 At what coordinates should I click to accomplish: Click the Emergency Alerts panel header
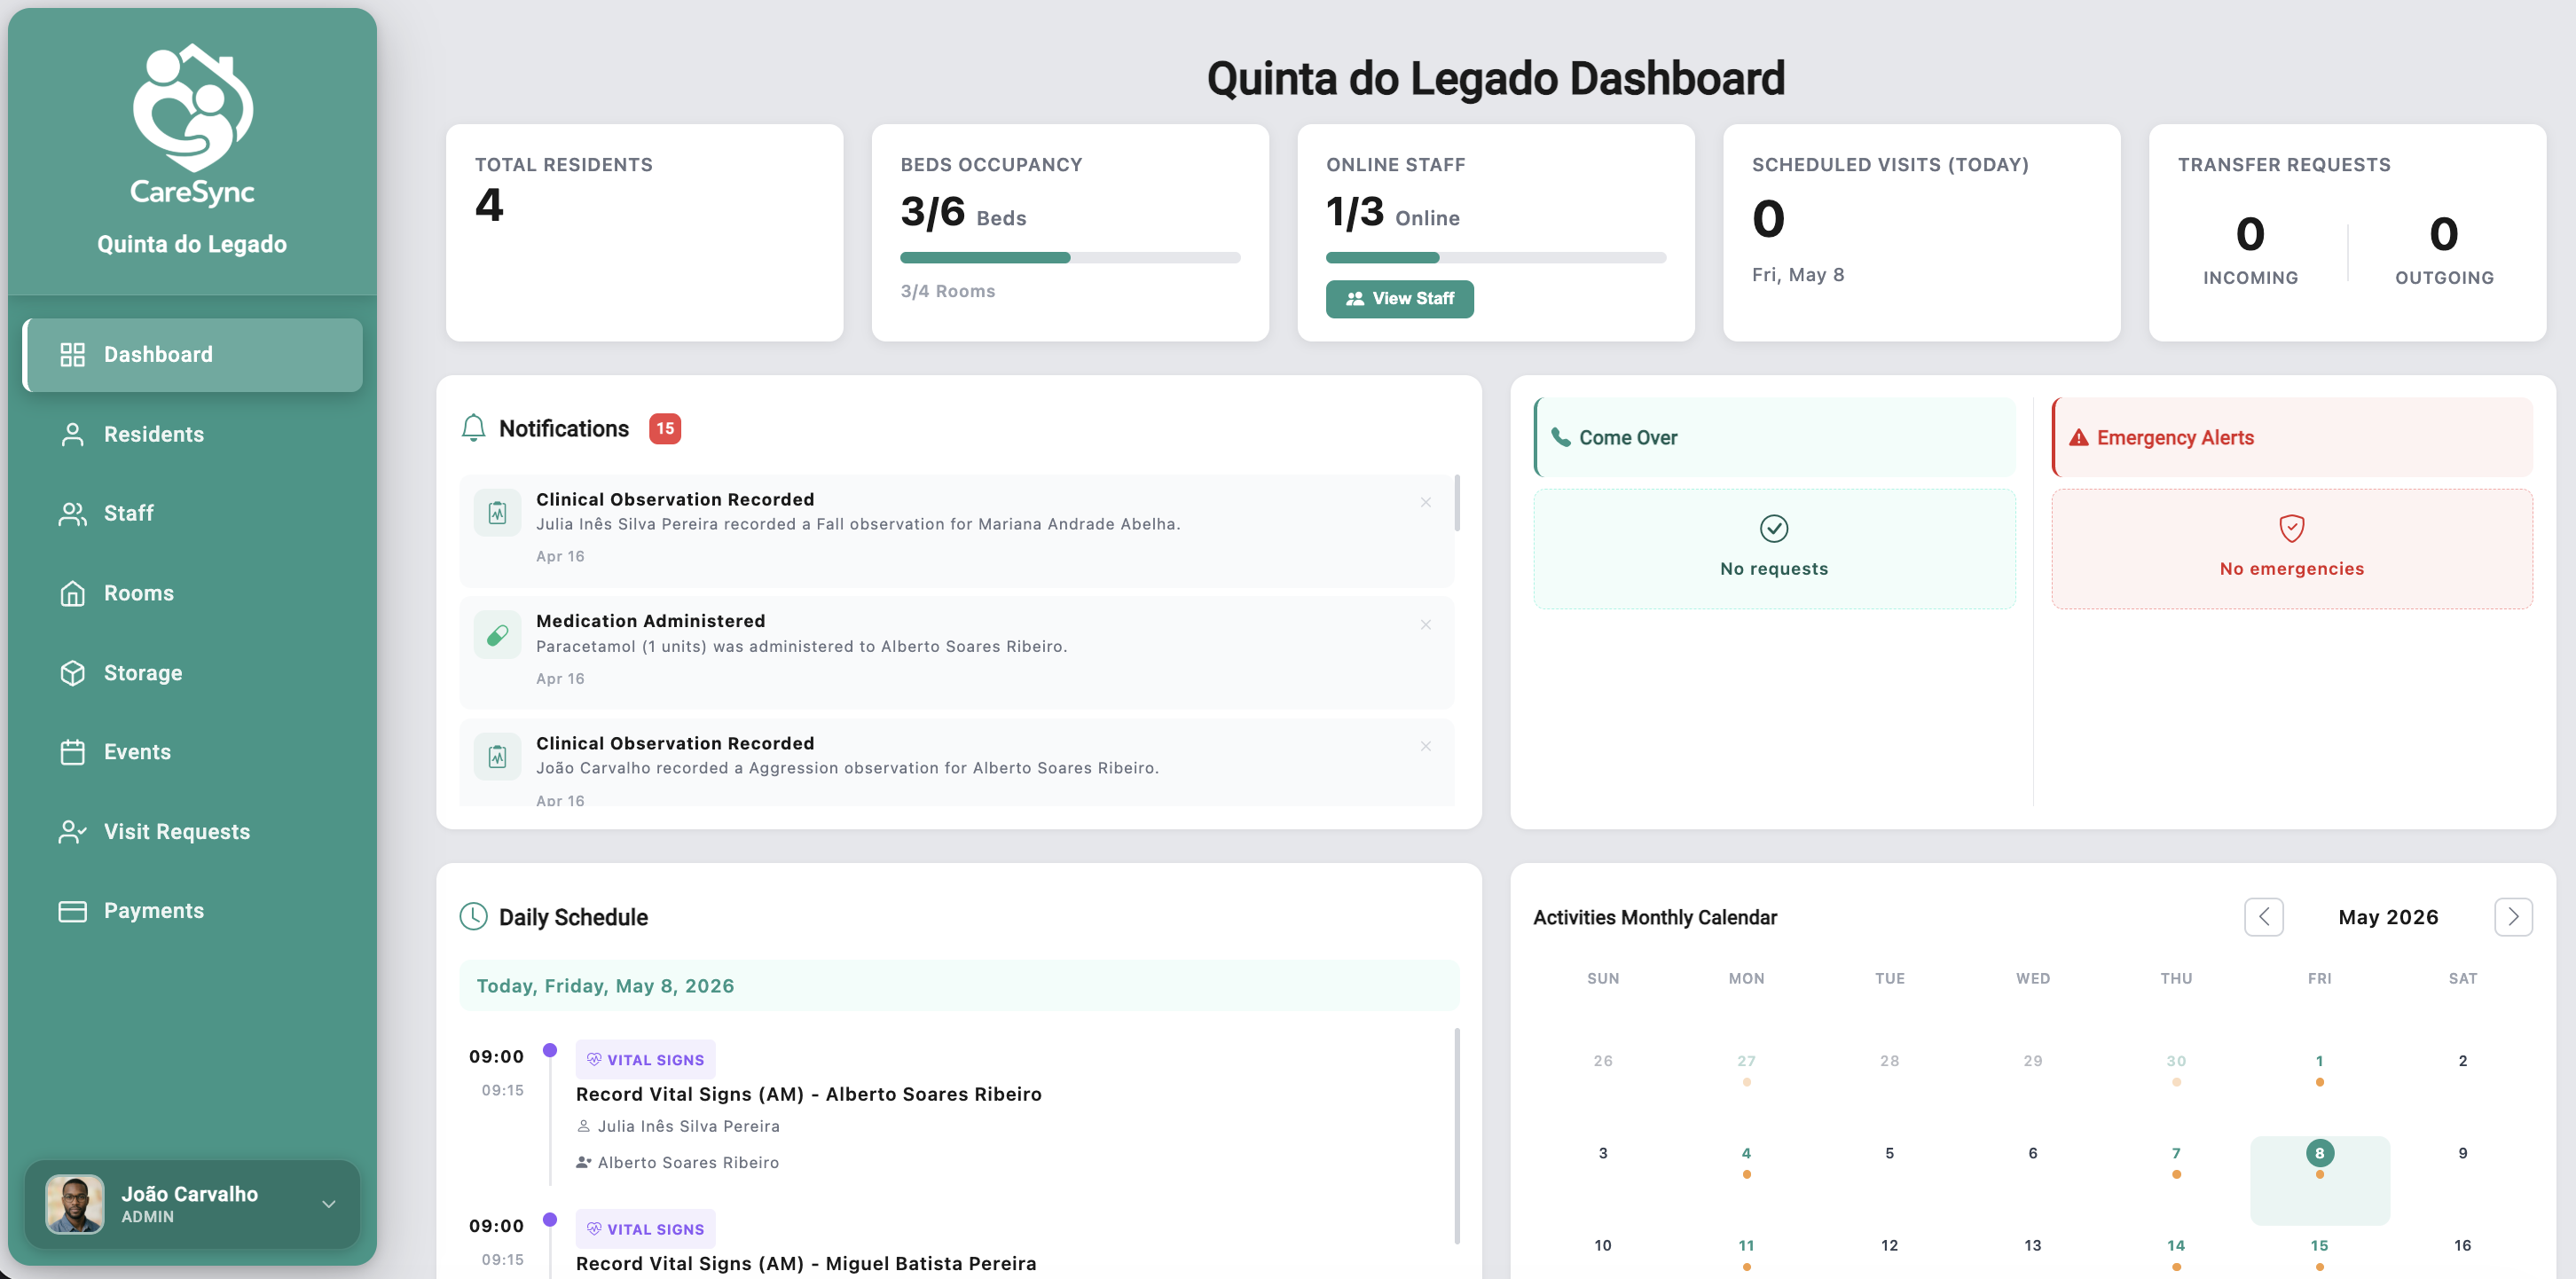pyautogui.click(x=2292, y=437)
